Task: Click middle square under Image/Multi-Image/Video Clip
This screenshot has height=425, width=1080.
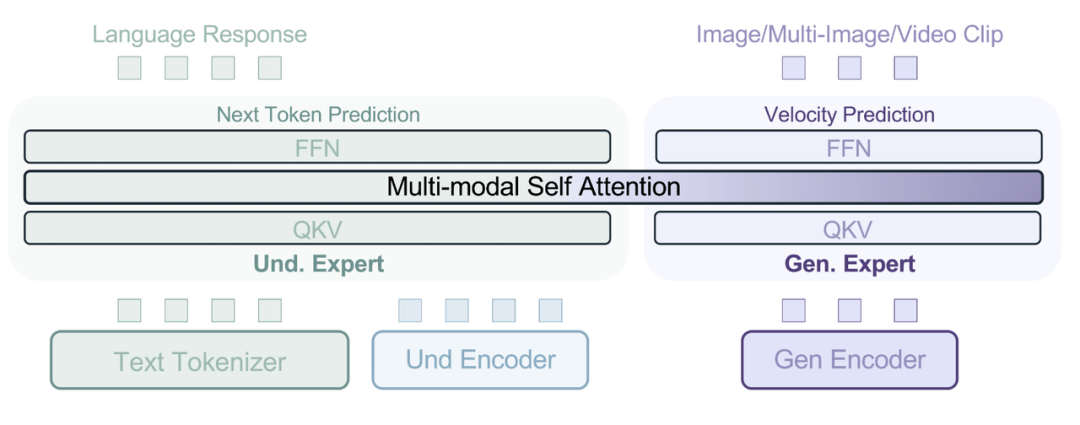Action: (849, 68)
